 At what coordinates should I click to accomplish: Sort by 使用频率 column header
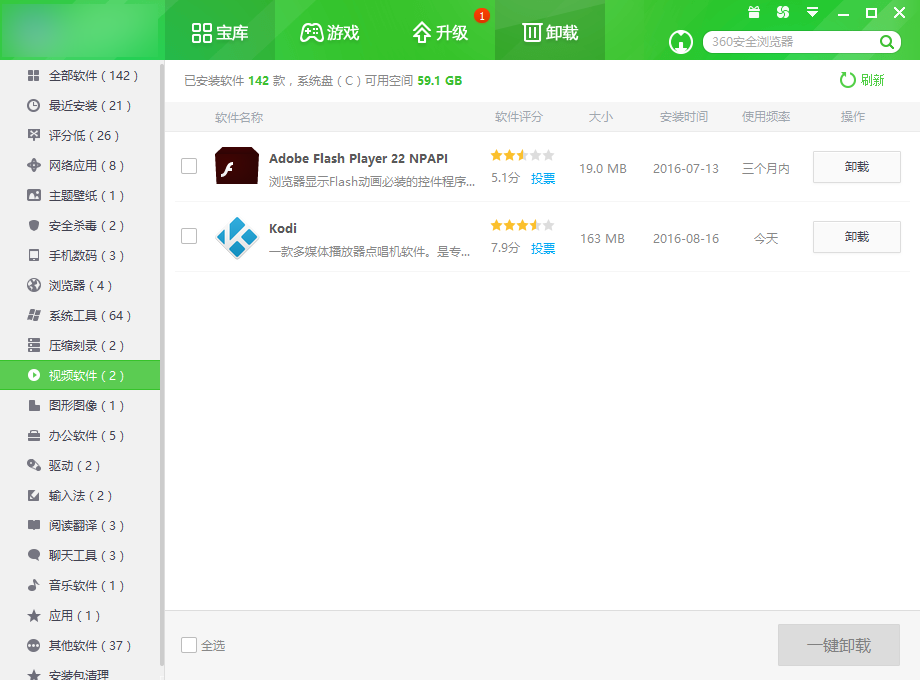766,117
